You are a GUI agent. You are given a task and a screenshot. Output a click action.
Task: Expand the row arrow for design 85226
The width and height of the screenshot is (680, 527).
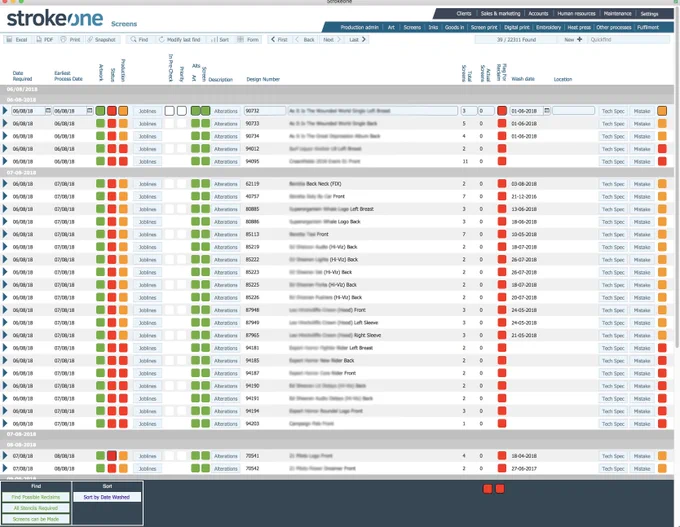tap(5, 297)
